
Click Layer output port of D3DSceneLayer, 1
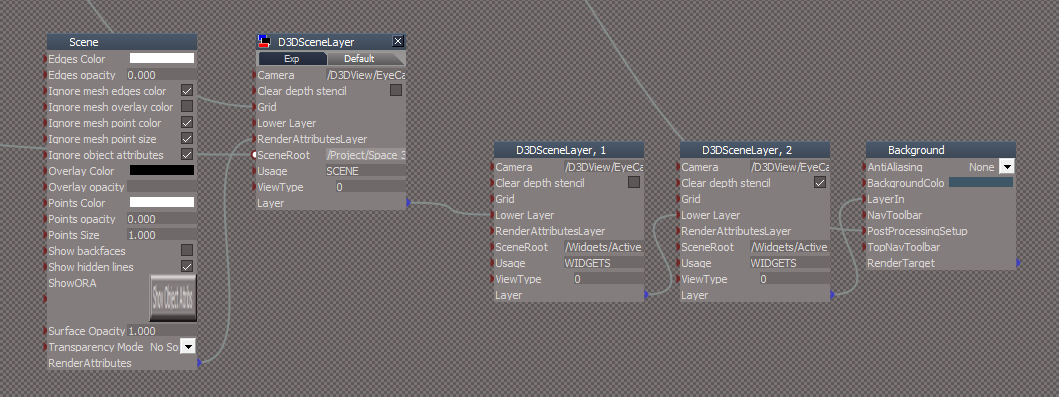(x=646, y=295)
